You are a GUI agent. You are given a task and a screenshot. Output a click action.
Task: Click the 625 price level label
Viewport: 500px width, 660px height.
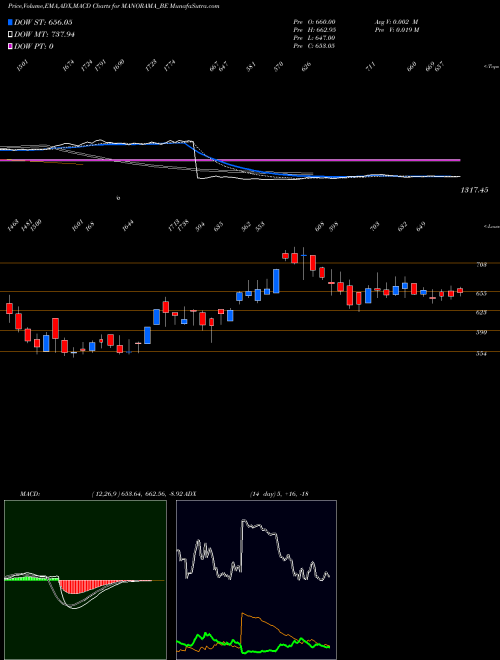pos(481,312)
